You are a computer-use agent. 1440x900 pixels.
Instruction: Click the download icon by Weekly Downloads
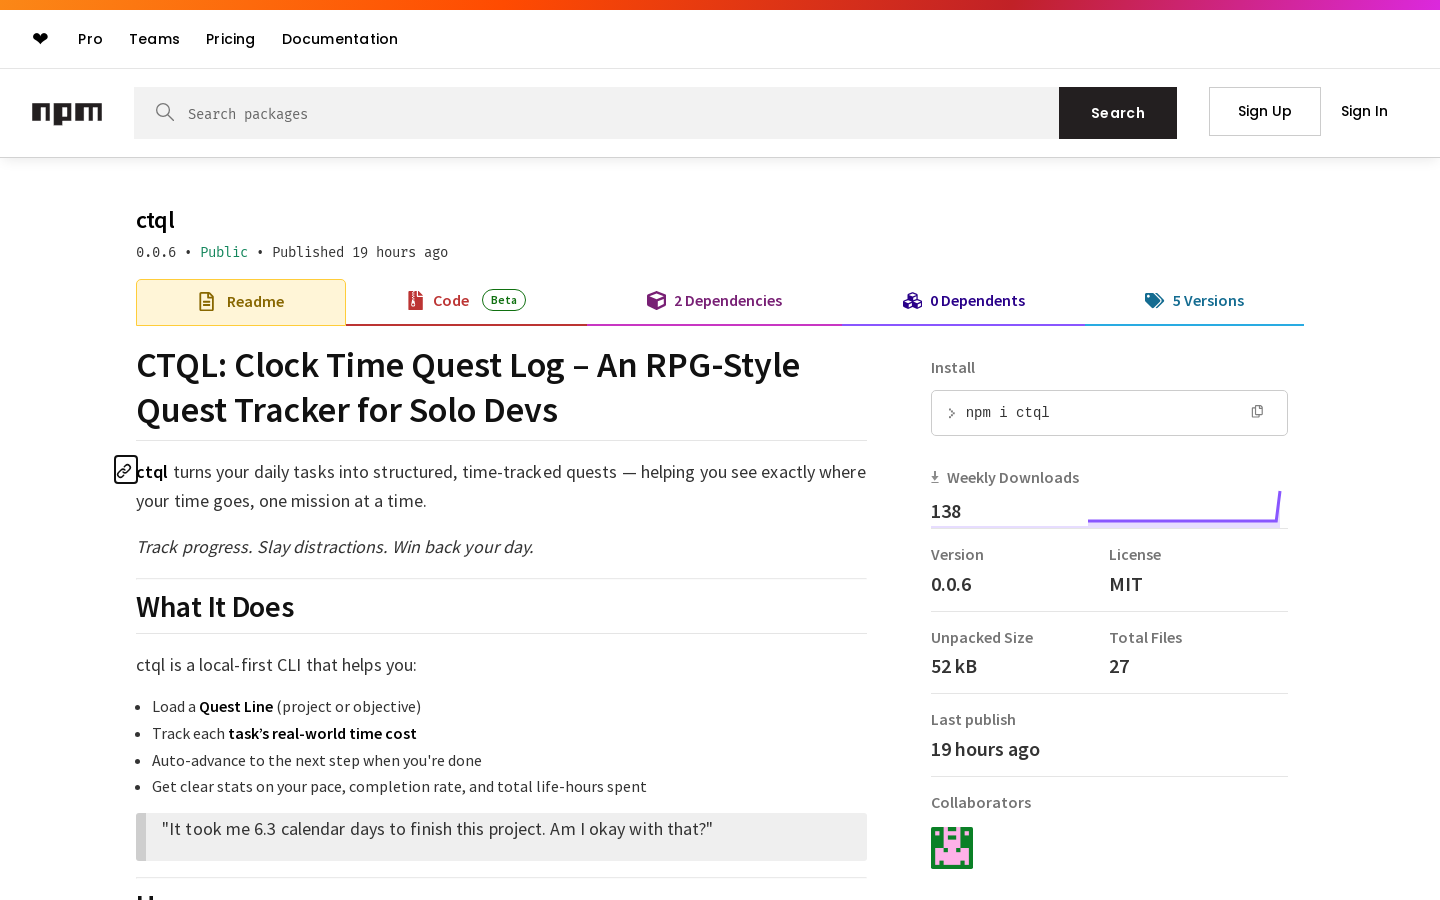pyautogui.click(x=935, y=477)
